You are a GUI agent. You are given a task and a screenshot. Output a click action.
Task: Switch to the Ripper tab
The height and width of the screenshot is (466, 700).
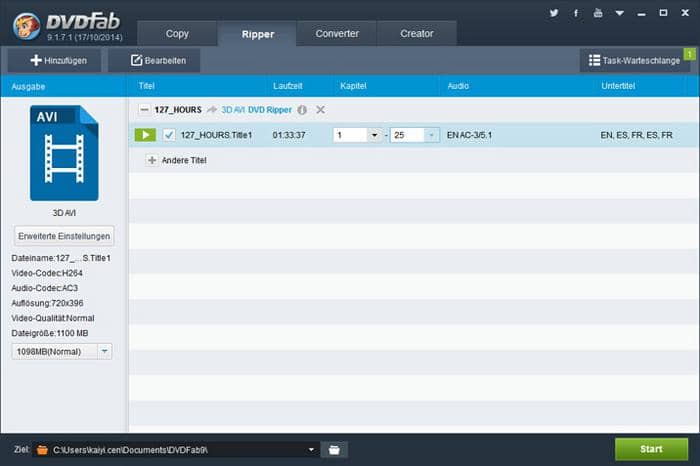pyautogui.click(x=258, y=34)
